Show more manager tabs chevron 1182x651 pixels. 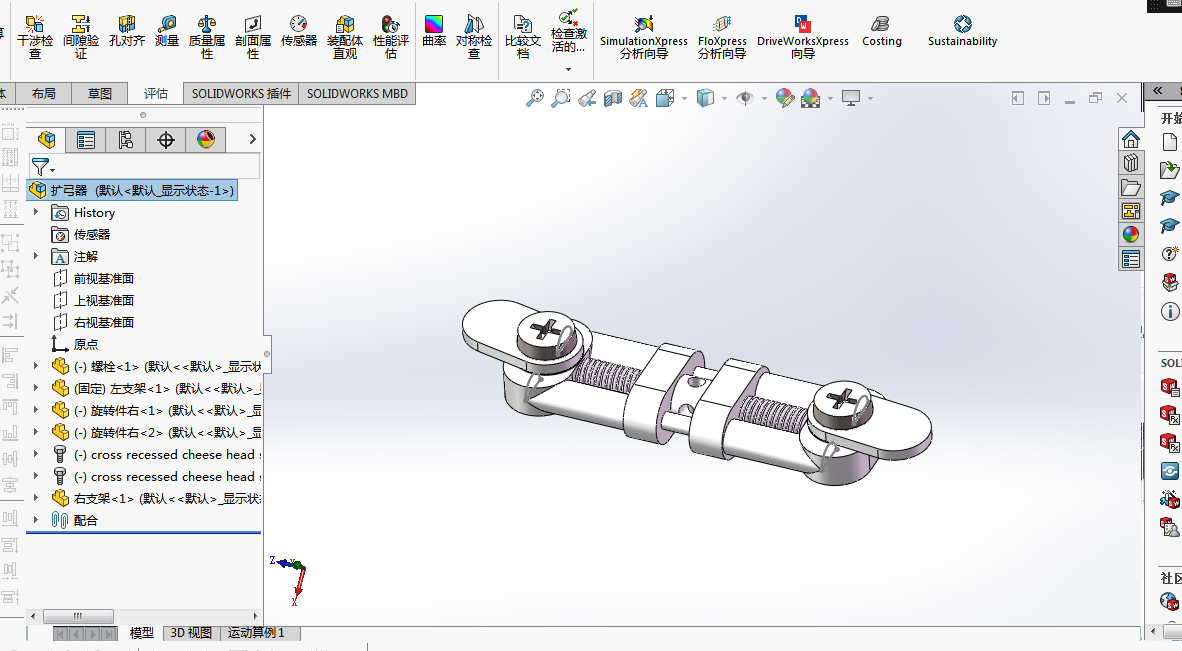point(253,139)
